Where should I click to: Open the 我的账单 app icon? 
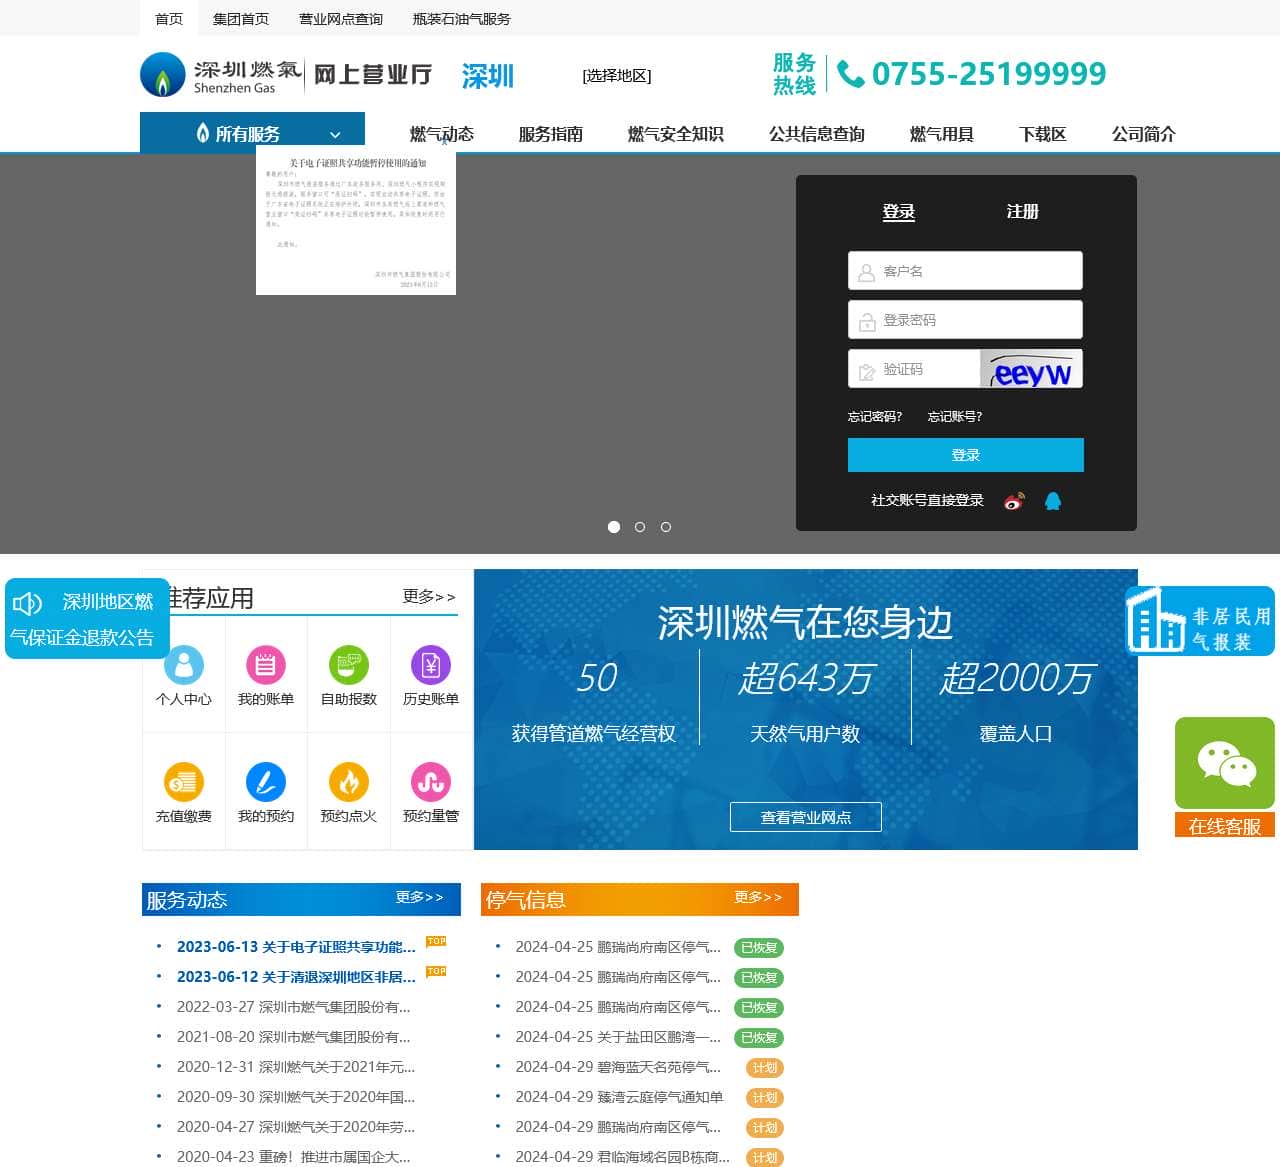click(265, 665)
